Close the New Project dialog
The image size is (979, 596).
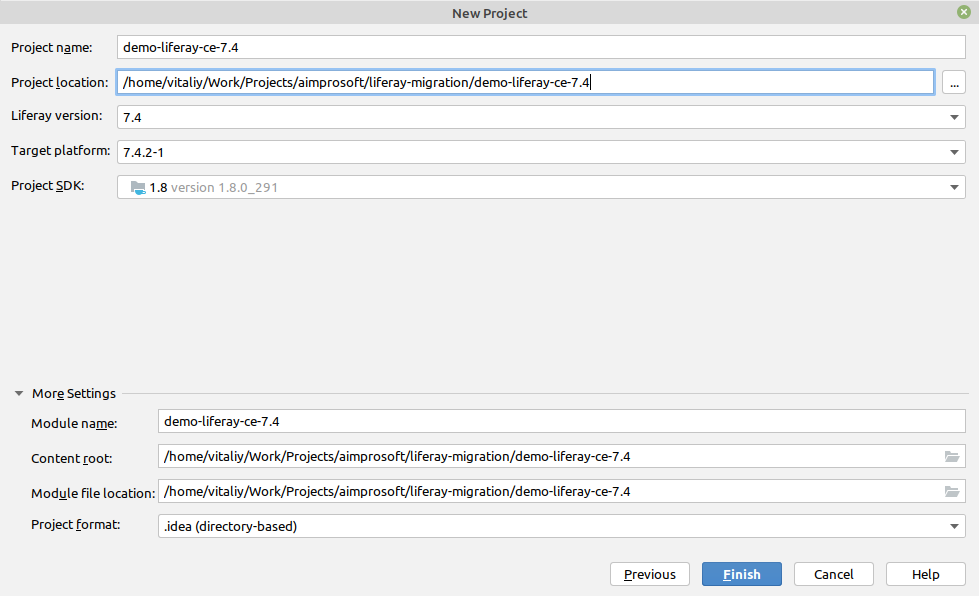coord(963,12)
